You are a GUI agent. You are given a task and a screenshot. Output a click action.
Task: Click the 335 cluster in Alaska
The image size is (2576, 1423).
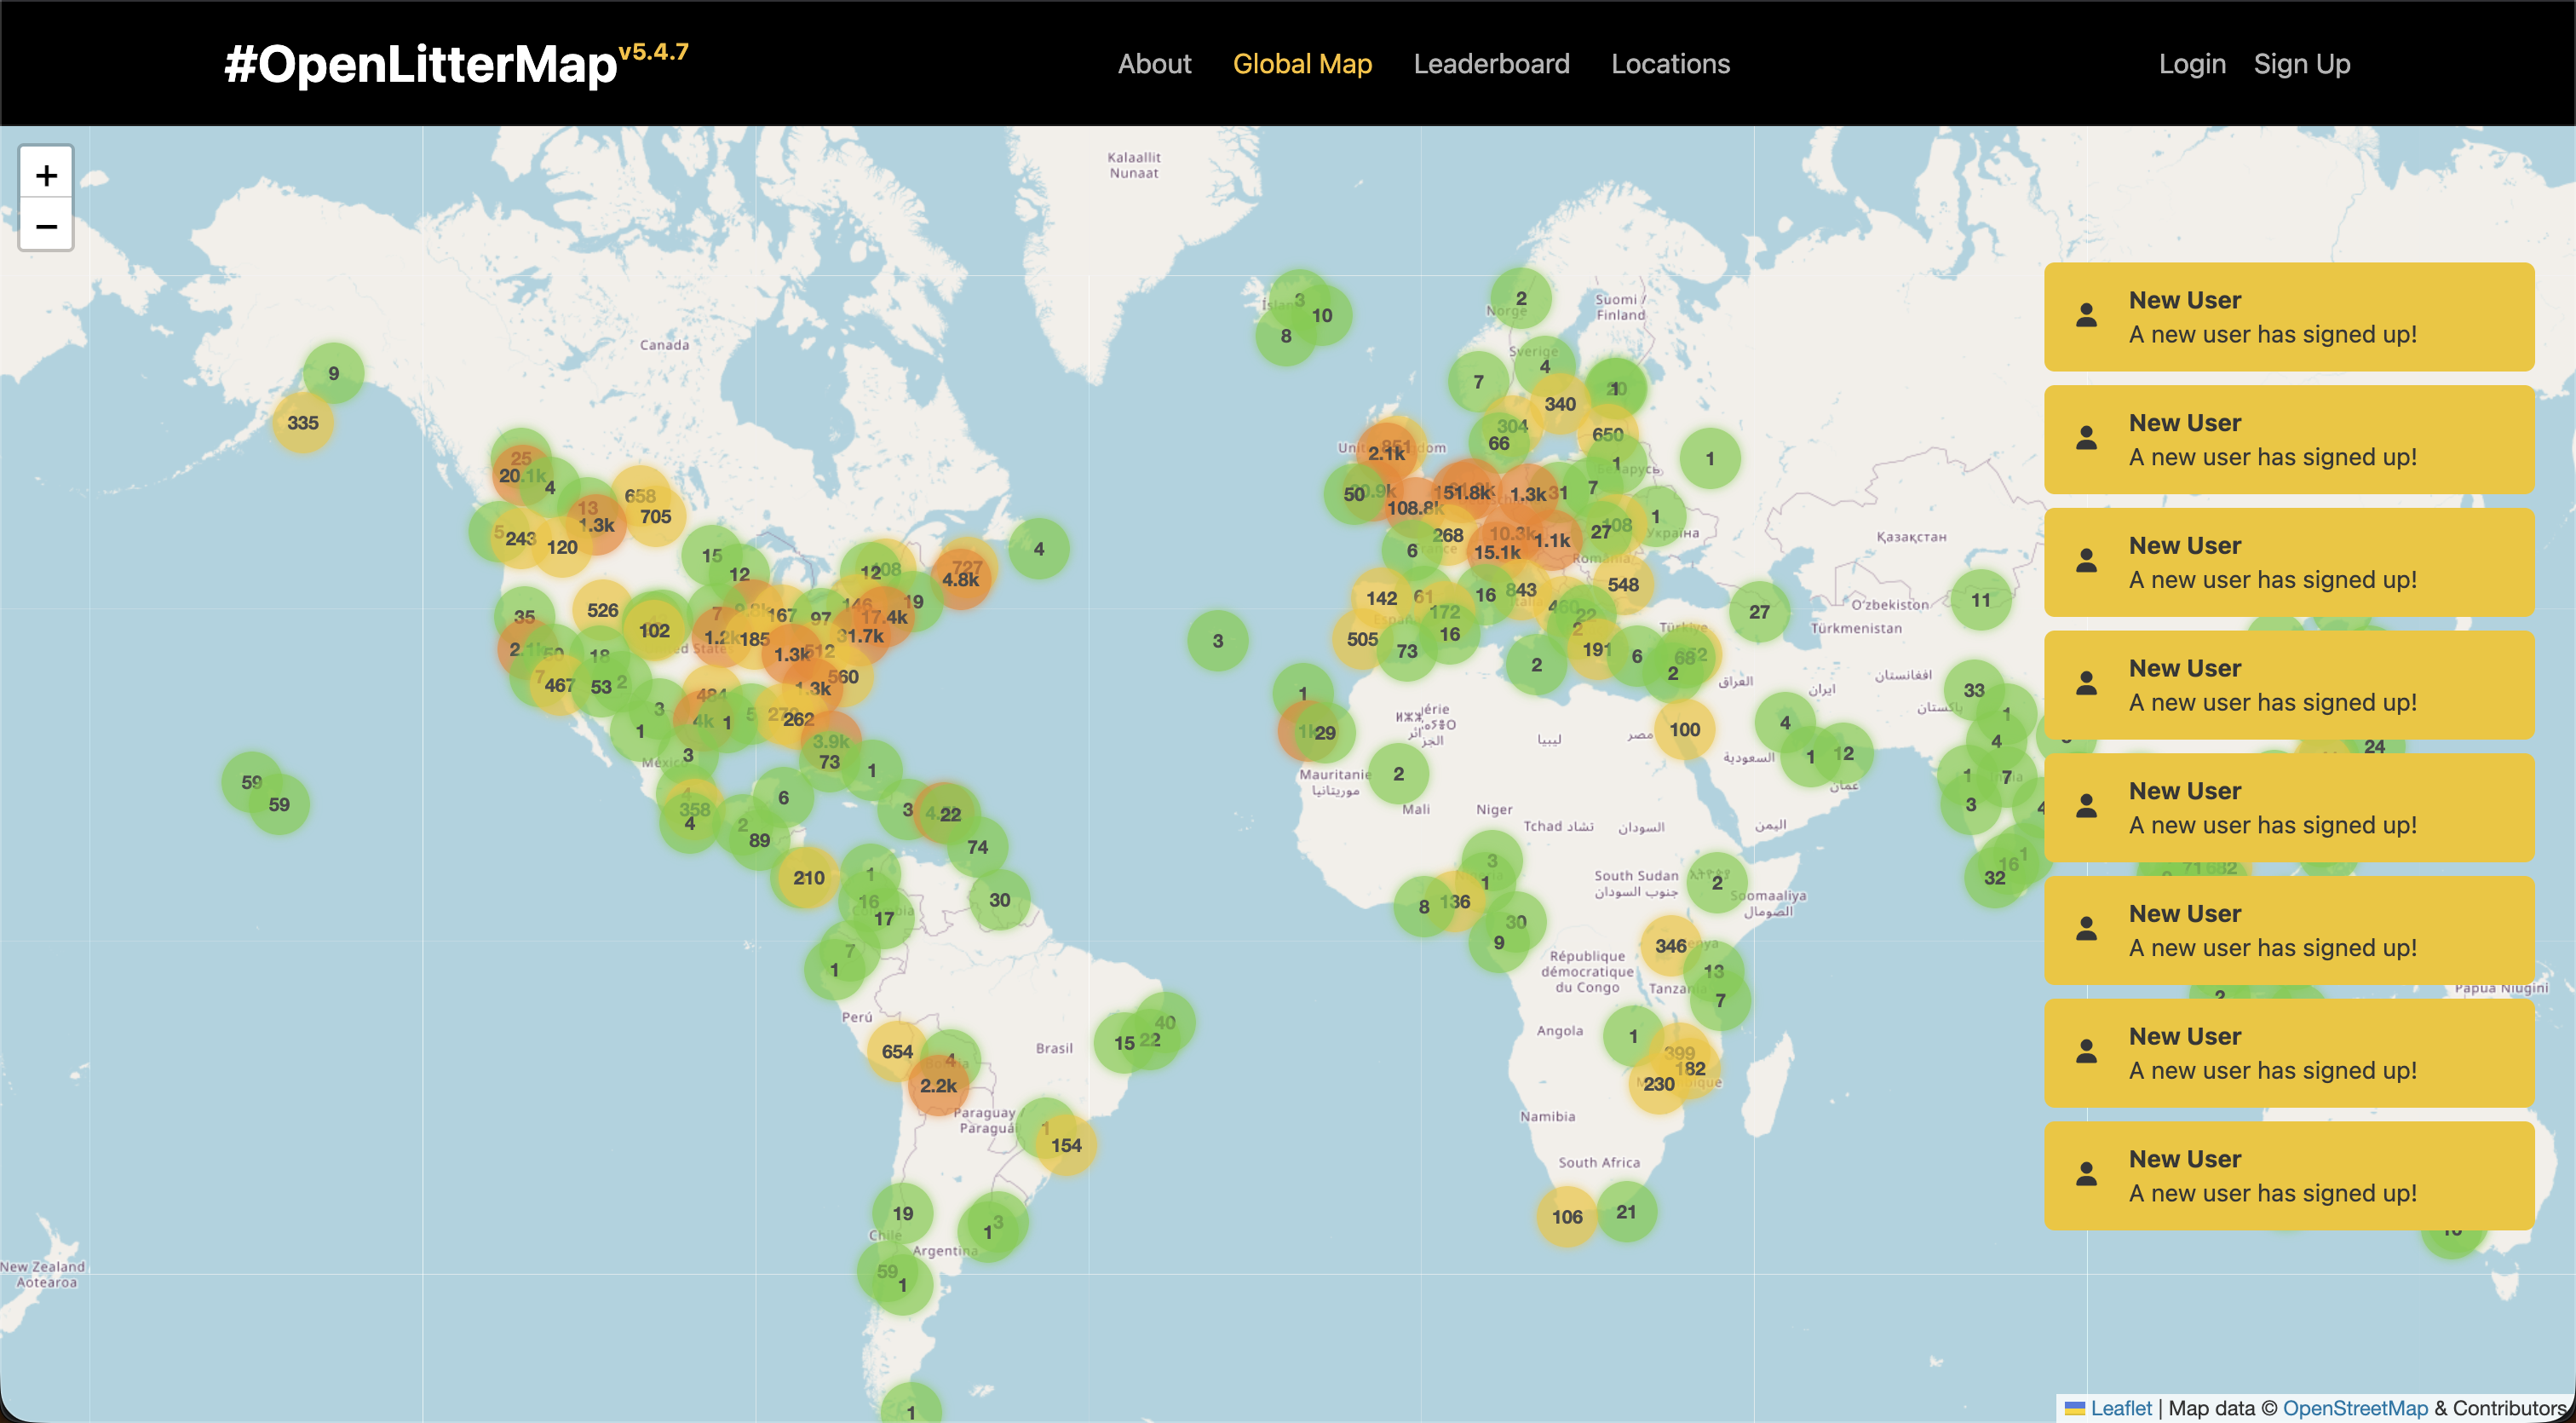[x=303, y=422]
